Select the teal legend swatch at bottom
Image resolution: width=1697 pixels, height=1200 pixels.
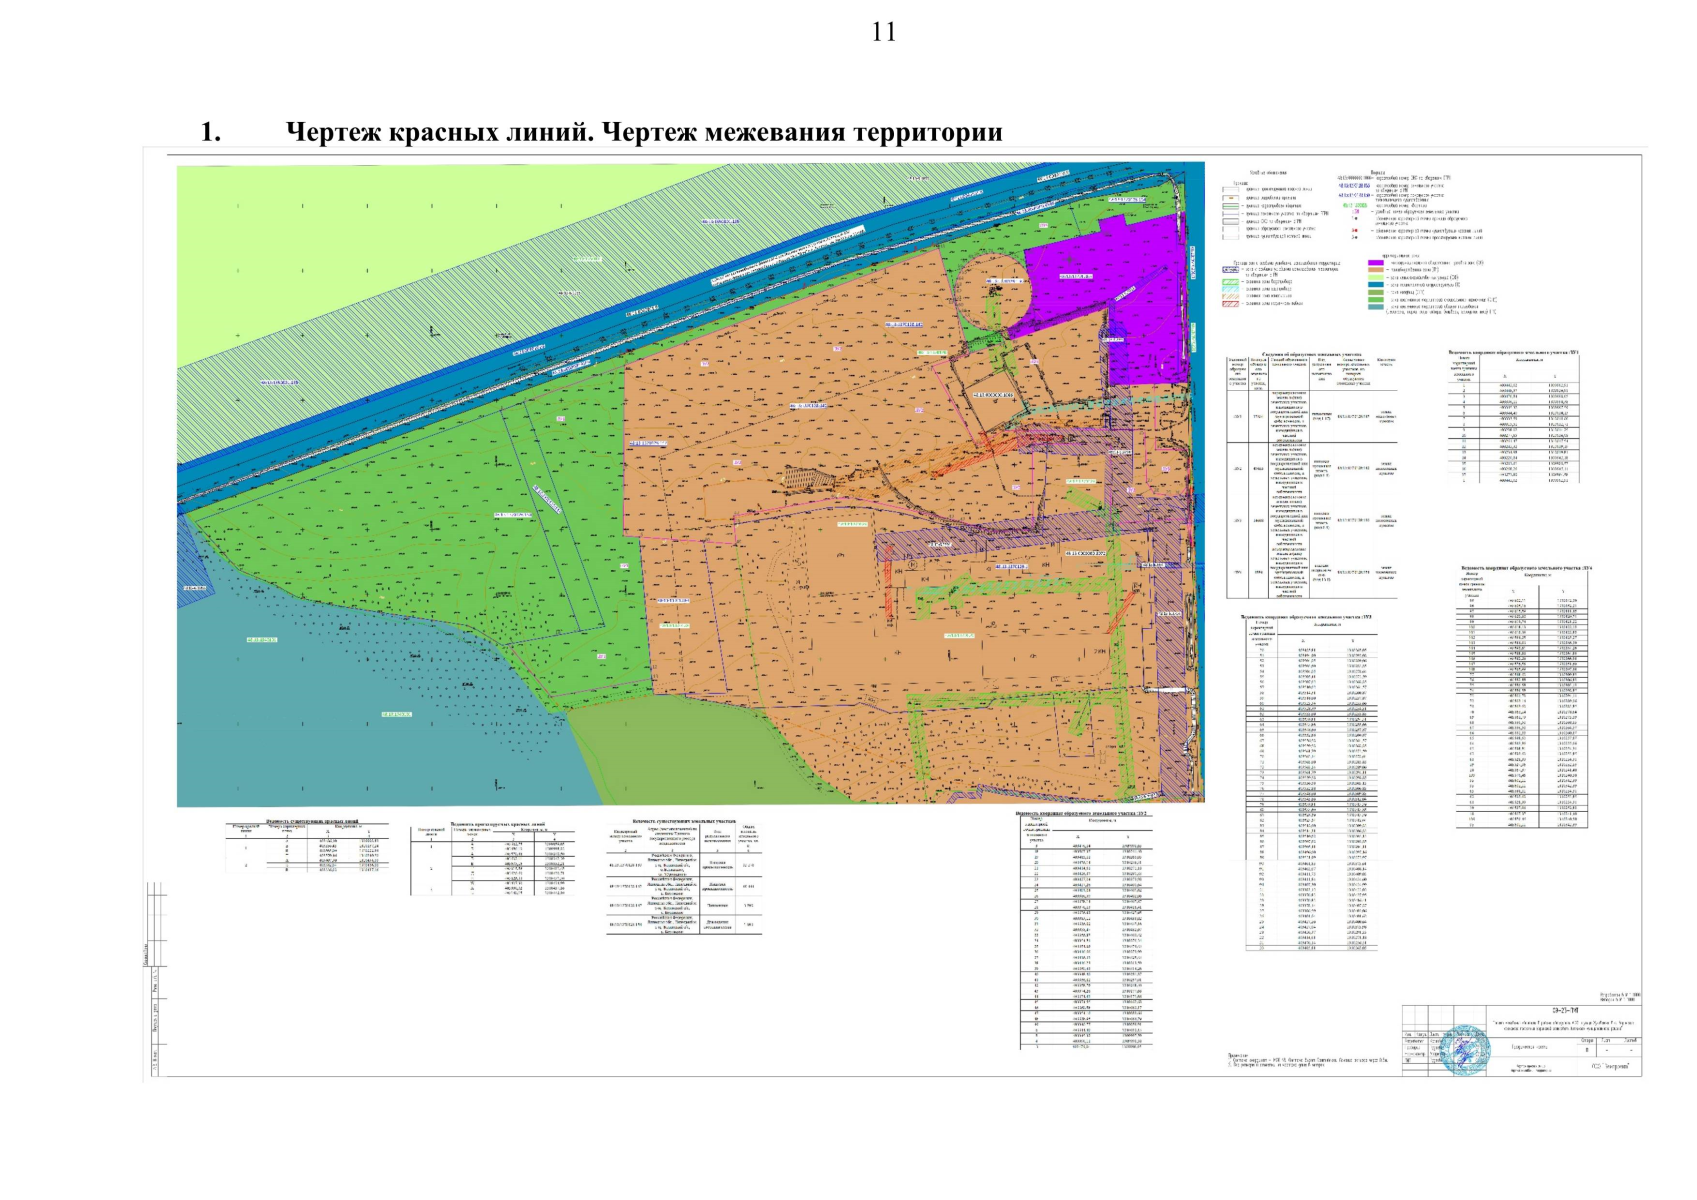(x=1375, y=306)
